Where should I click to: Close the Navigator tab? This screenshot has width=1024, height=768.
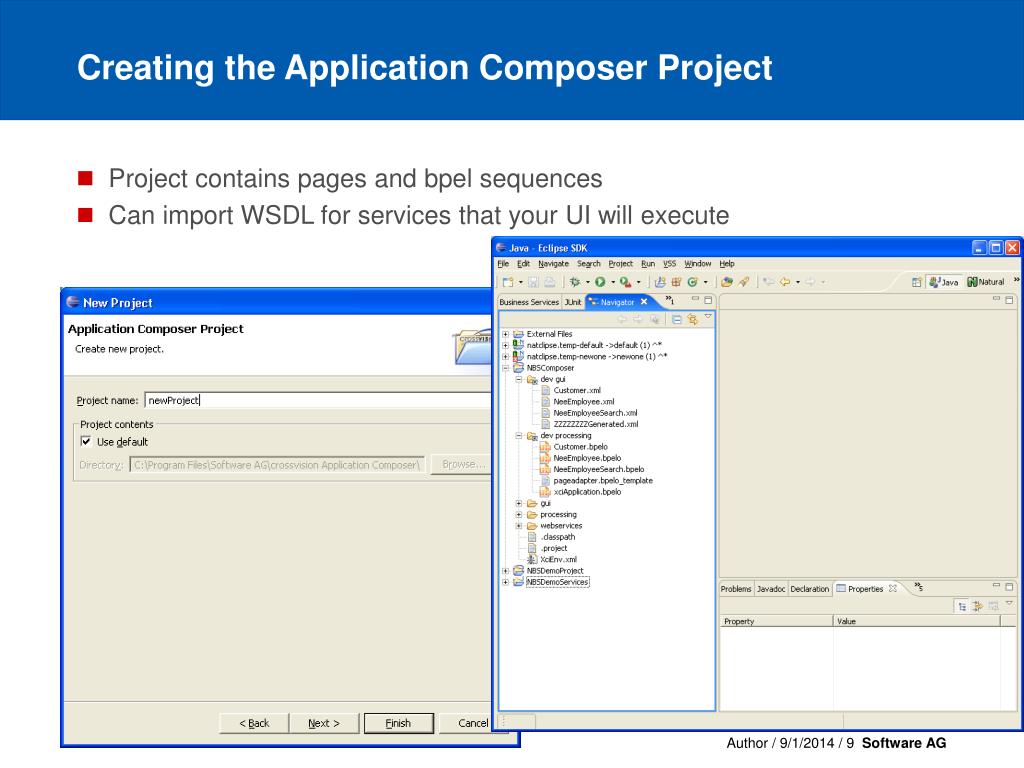pyautogui.click(x=644, y=302)
